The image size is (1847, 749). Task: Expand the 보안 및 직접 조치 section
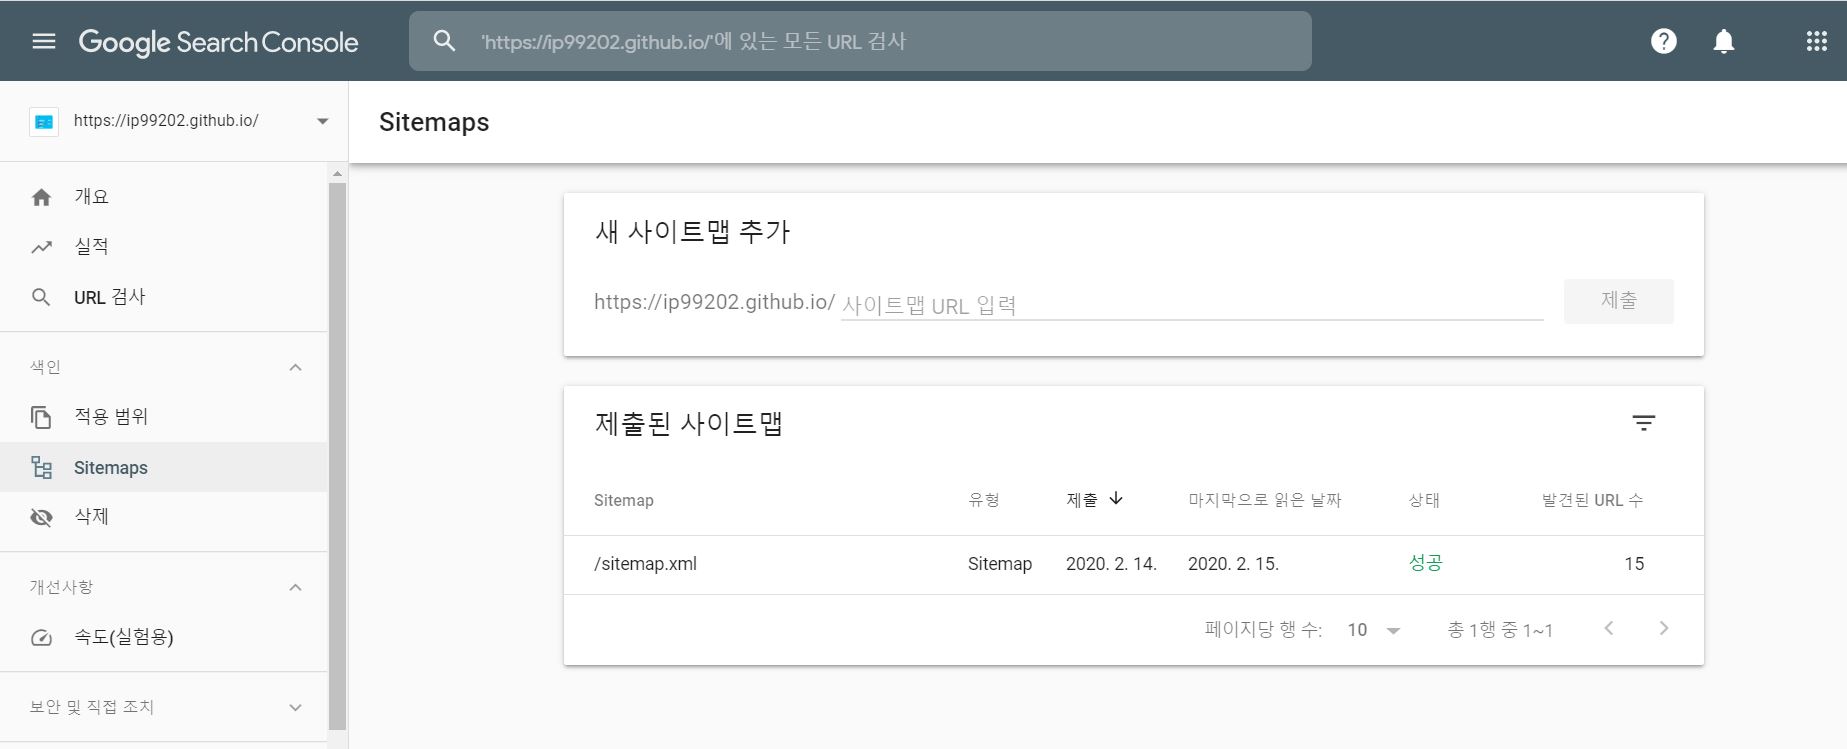pyautogui.click(x=295, y=707)
